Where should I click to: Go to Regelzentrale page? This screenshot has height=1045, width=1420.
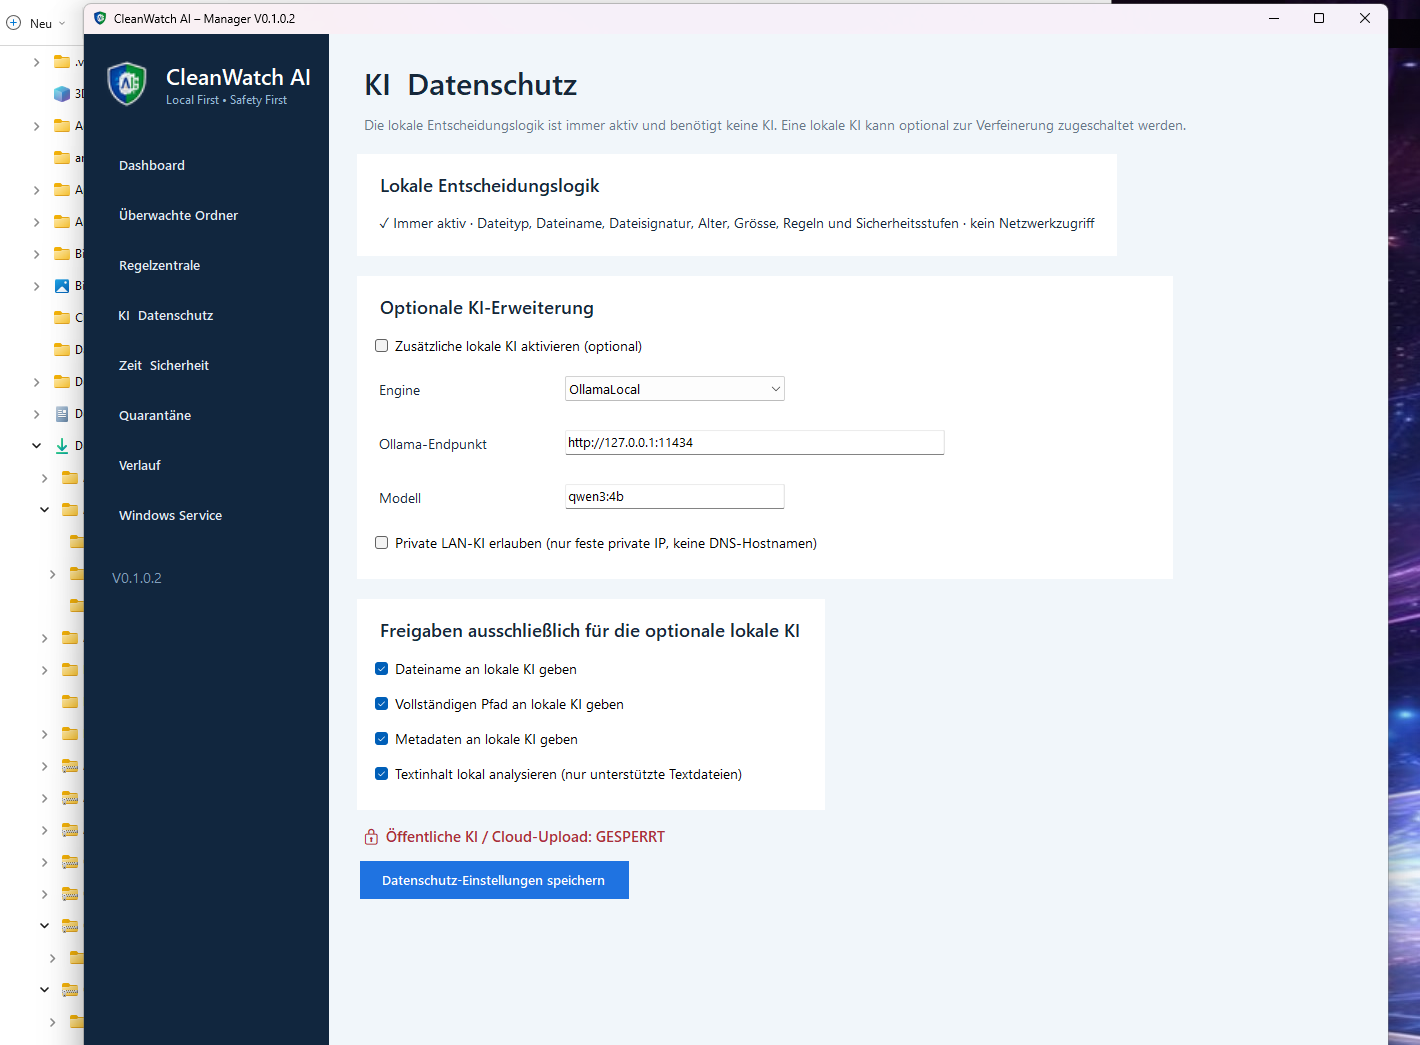[x=160, y=265]
